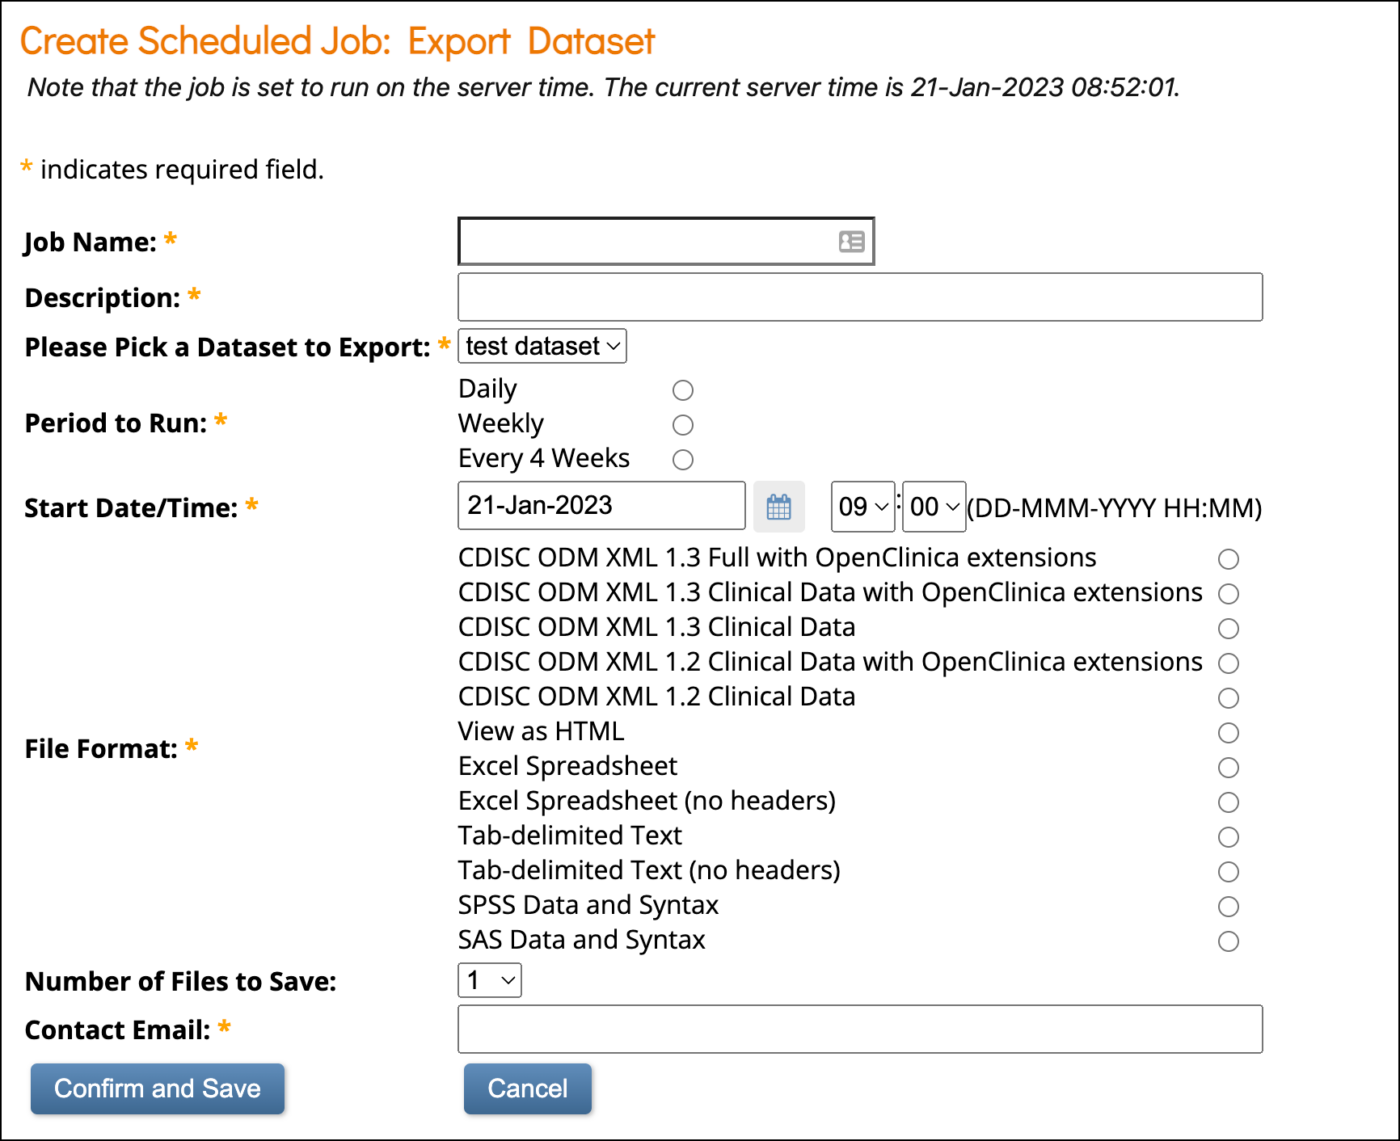Screen dimensions: 1400x1141
Task: Open the minutes dropdown showing 00
Action: [933, 506]
